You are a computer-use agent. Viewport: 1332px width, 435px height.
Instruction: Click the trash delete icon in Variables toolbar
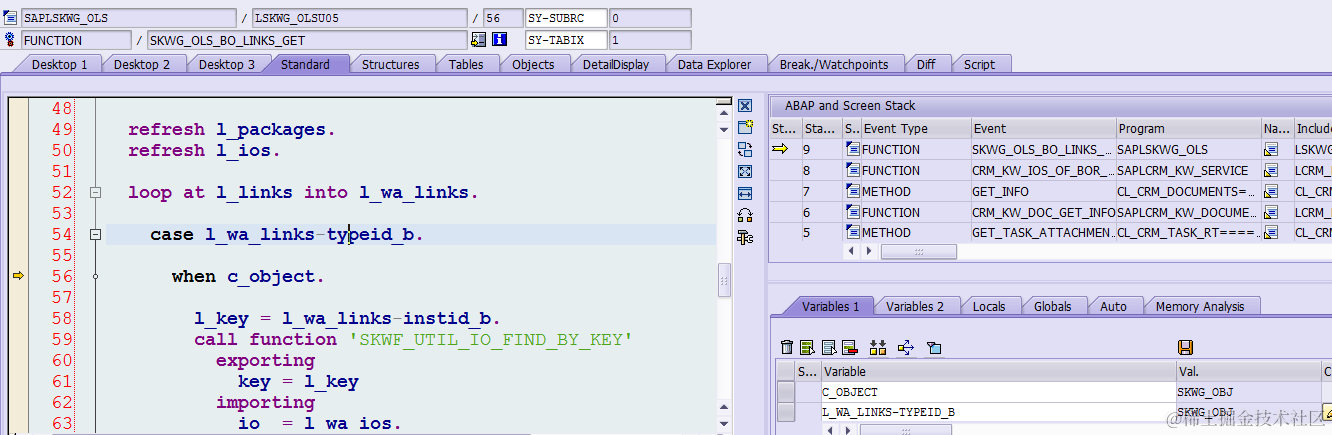click(787, 347)
